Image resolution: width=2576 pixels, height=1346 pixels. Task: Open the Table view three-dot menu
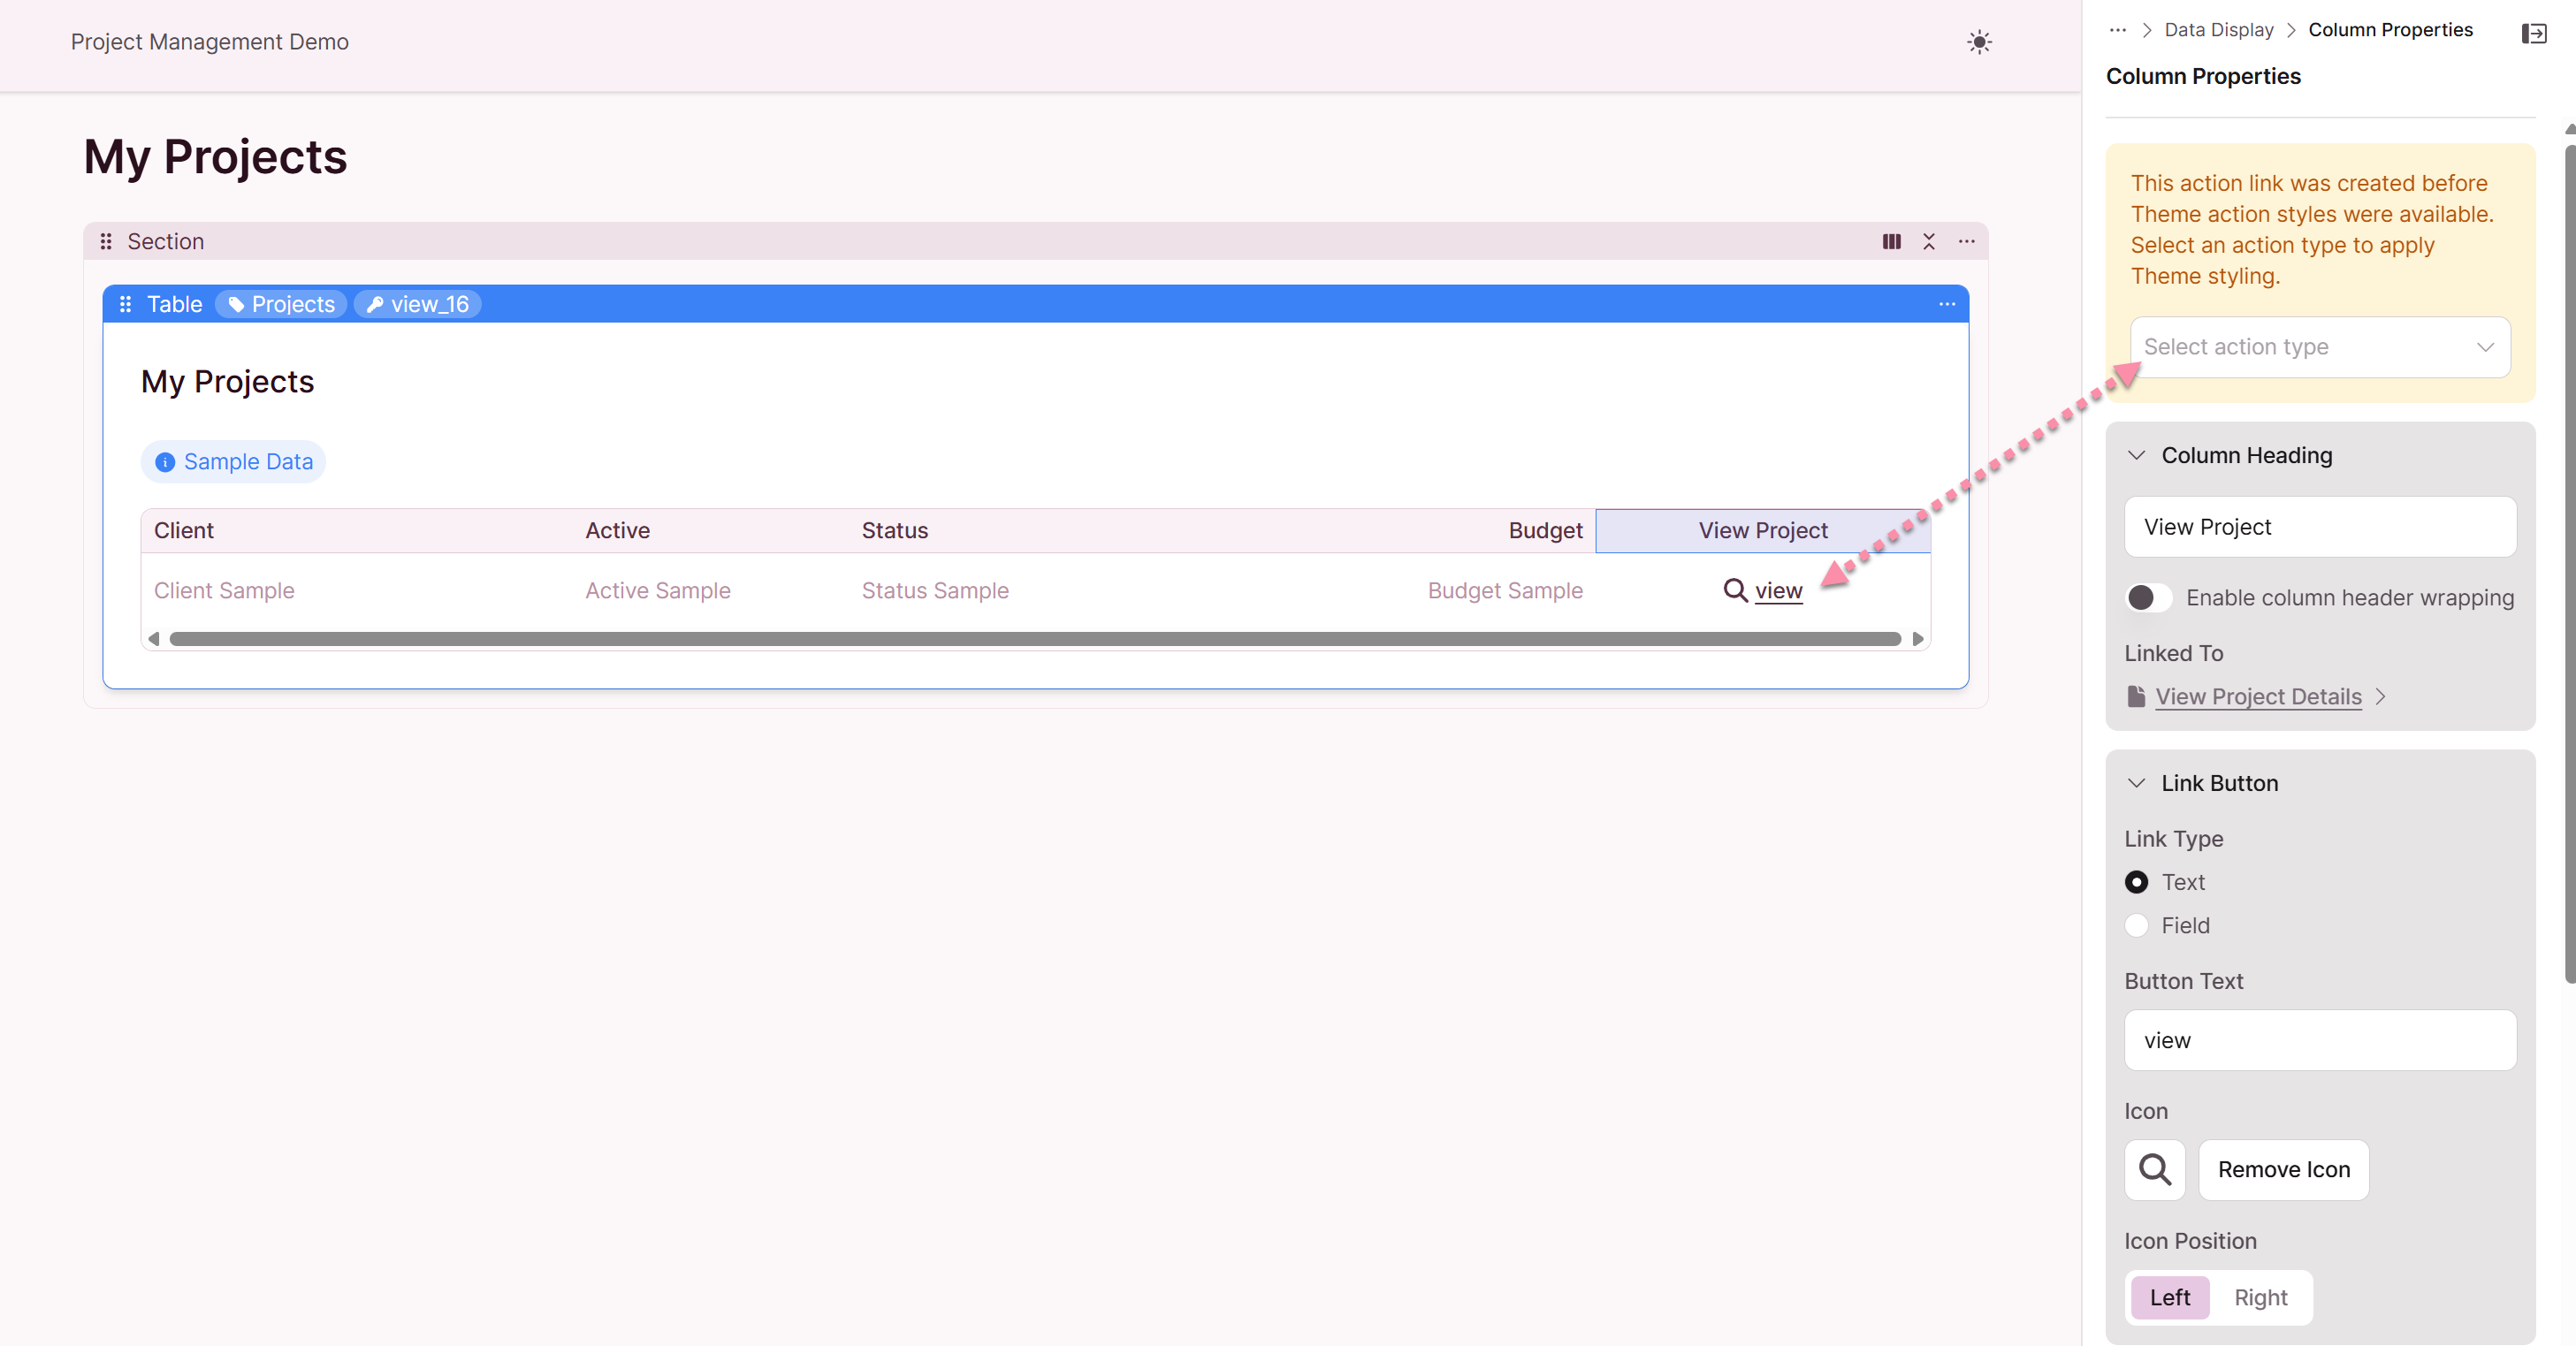tap(1946, 304)
